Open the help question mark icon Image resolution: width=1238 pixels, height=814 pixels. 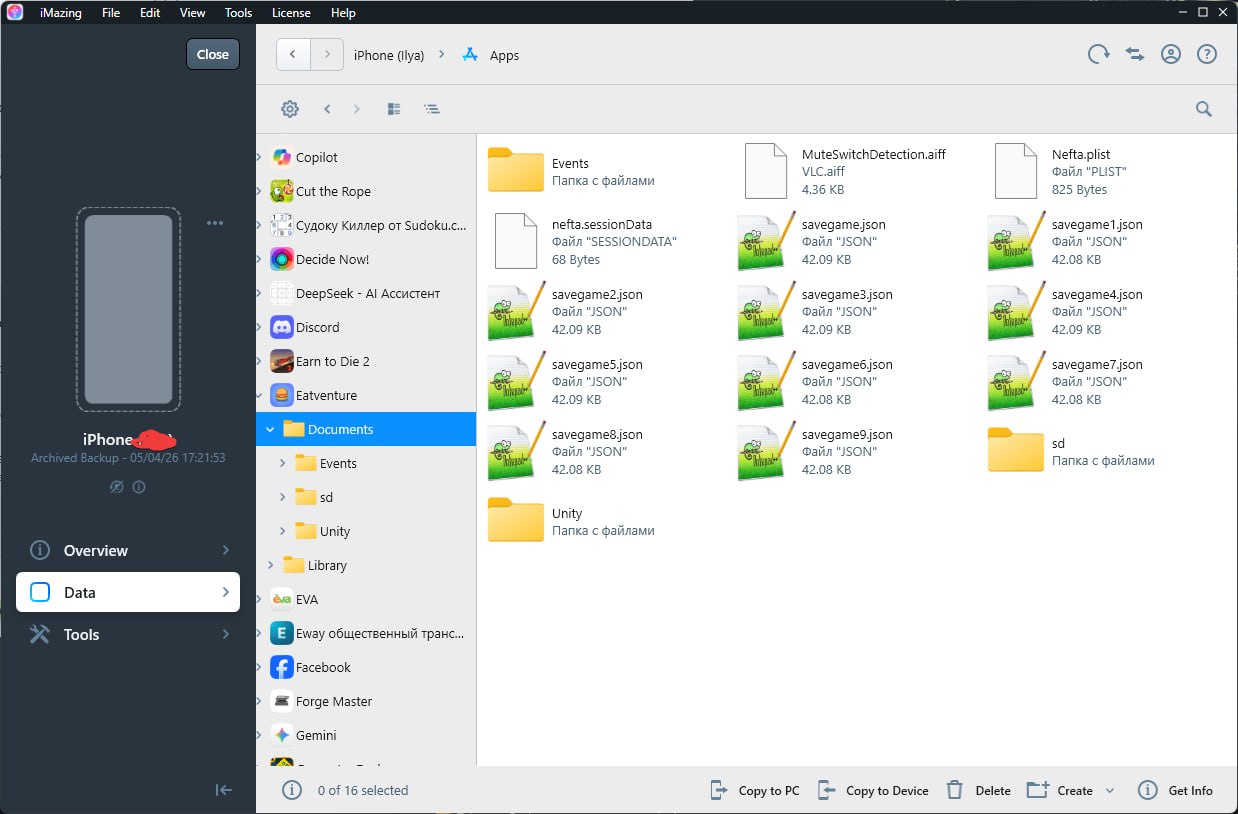click(x=1207, y=55)
